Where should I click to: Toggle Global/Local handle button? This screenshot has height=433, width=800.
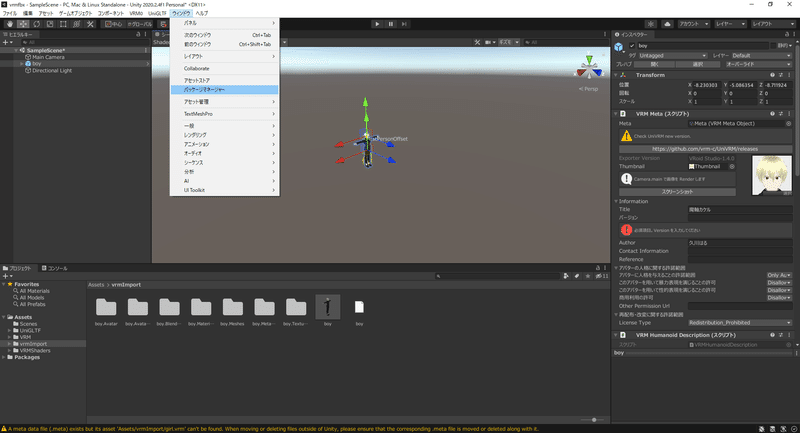[x=139, y=24]
